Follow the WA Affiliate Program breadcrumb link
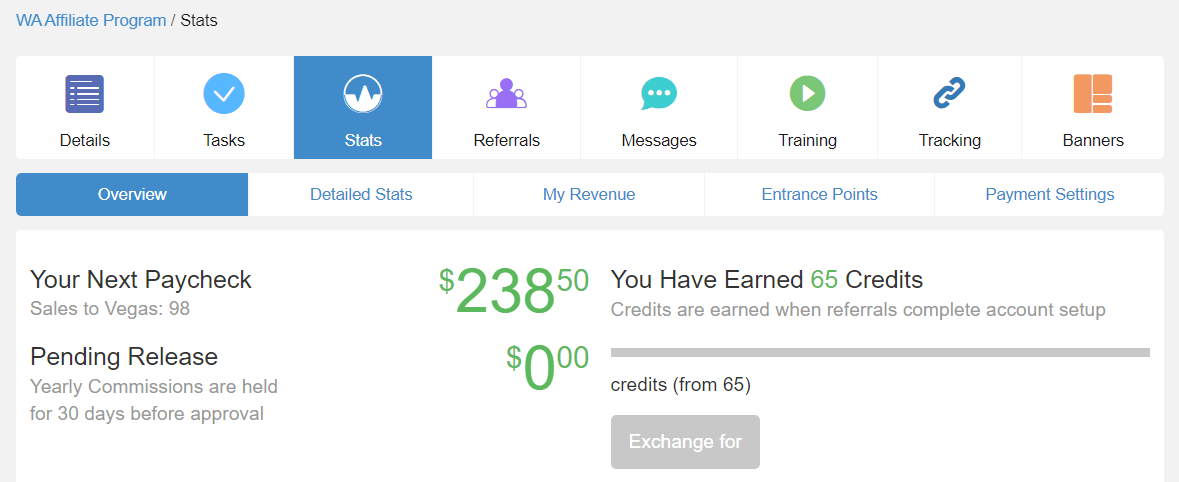Viewport: 1179px width, 482px height. [91, 20]
